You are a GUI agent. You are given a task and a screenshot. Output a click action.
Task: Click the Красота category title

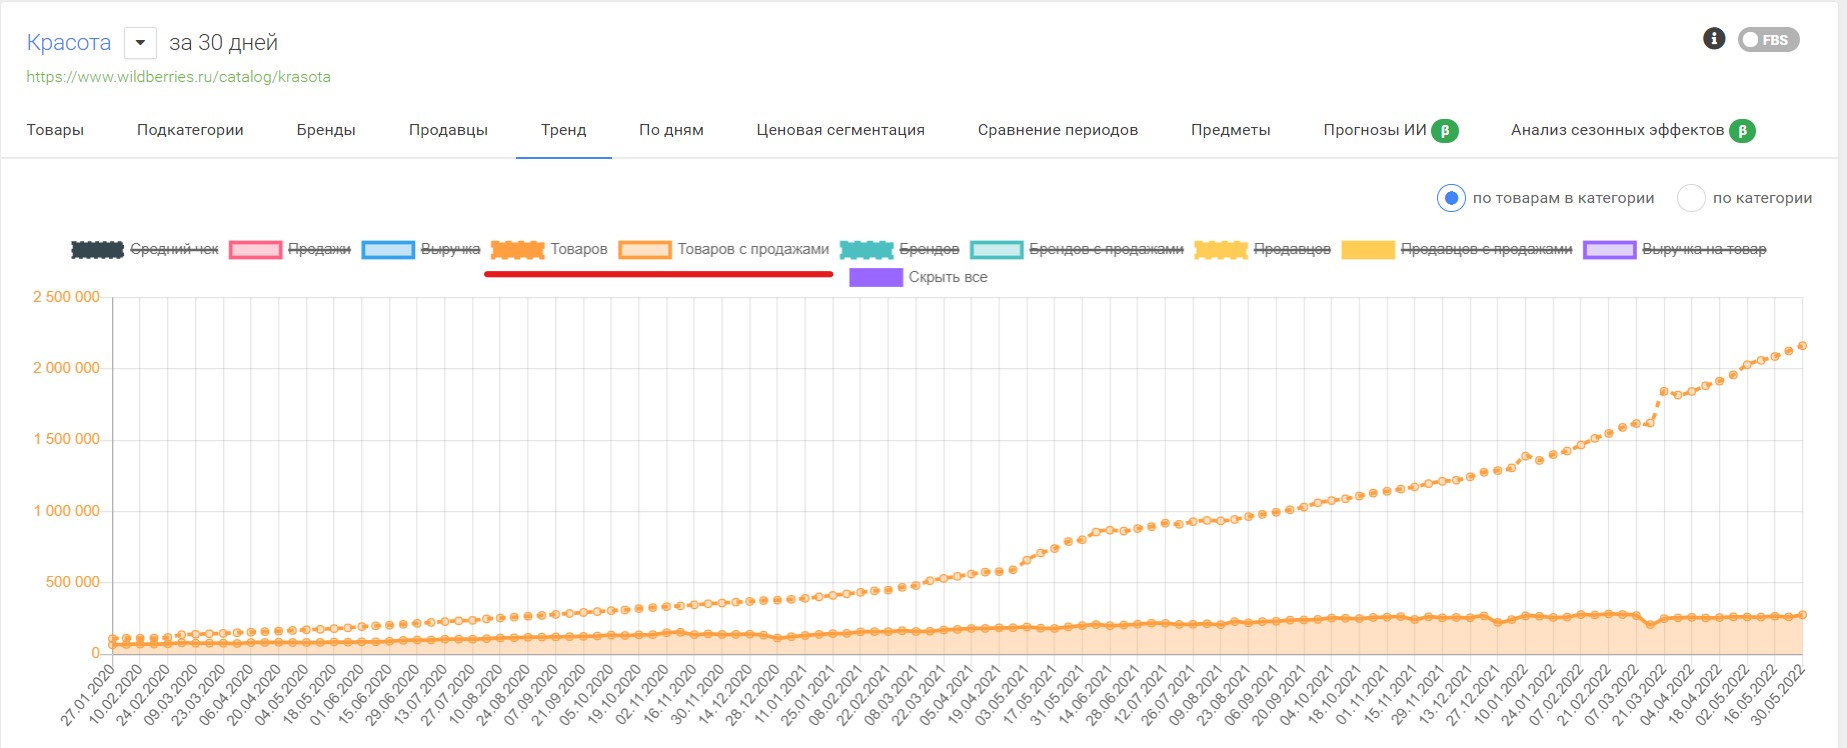coord(68,43)
